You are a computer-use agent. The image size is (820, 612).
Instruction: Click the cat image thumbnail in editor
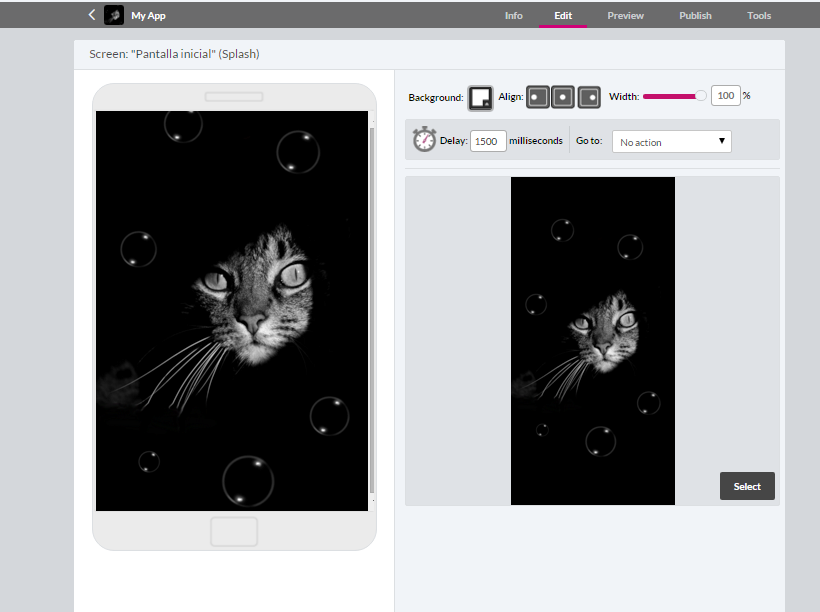click(593, 341)
